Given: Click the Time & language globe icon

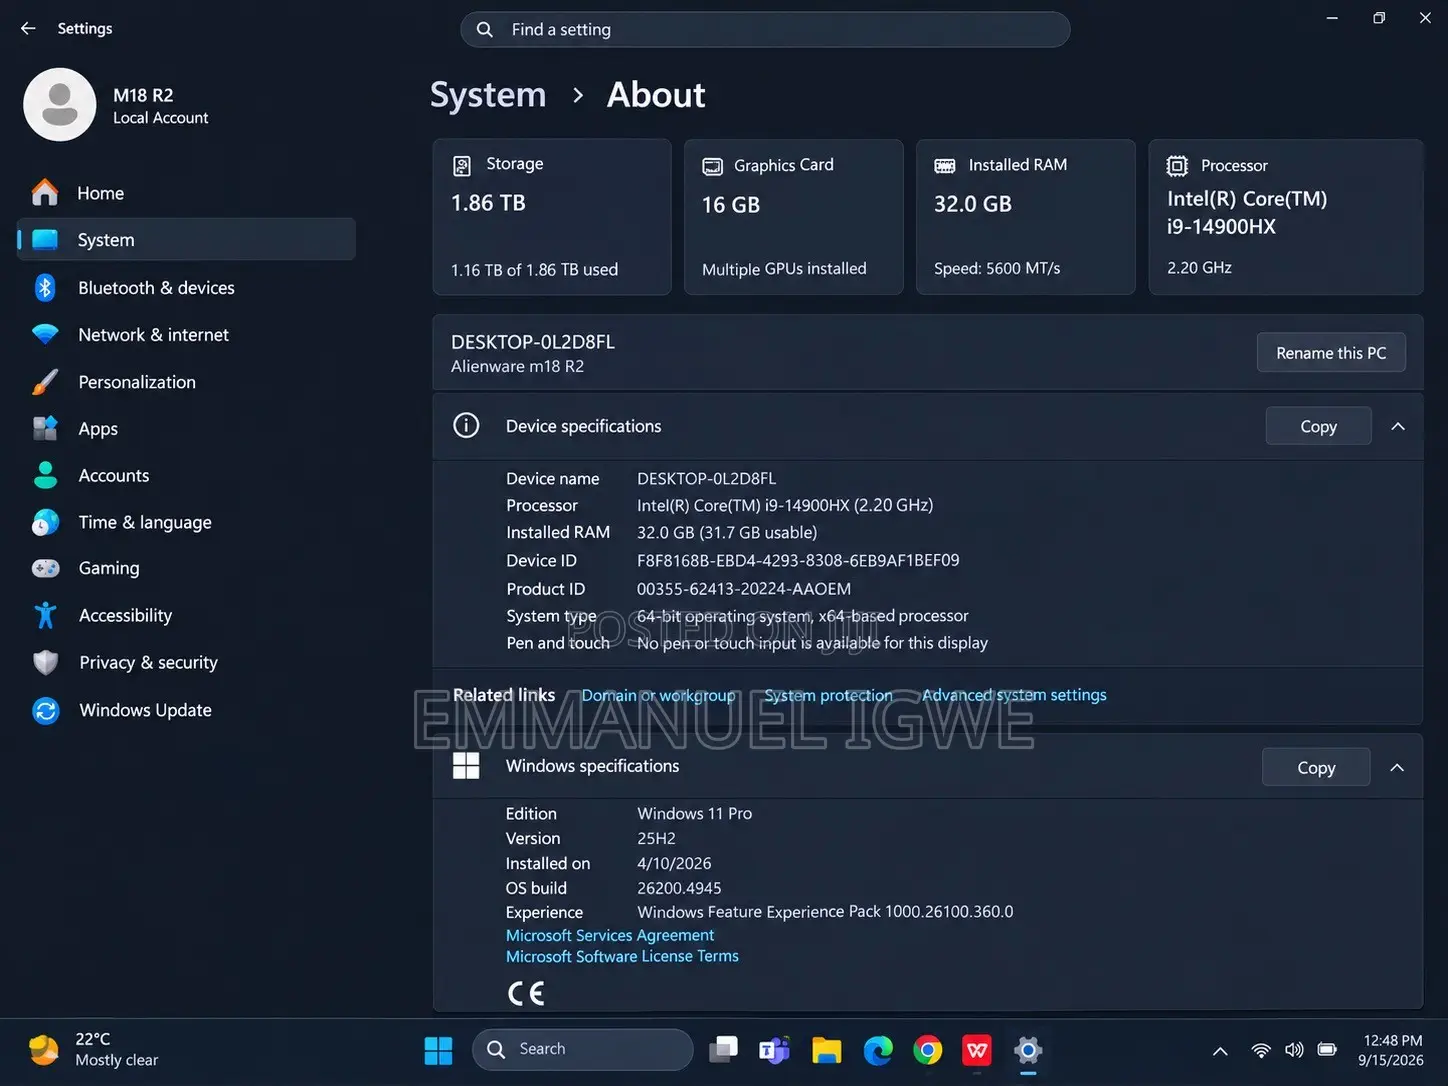Looking at the screenshot, I should 45,522.
